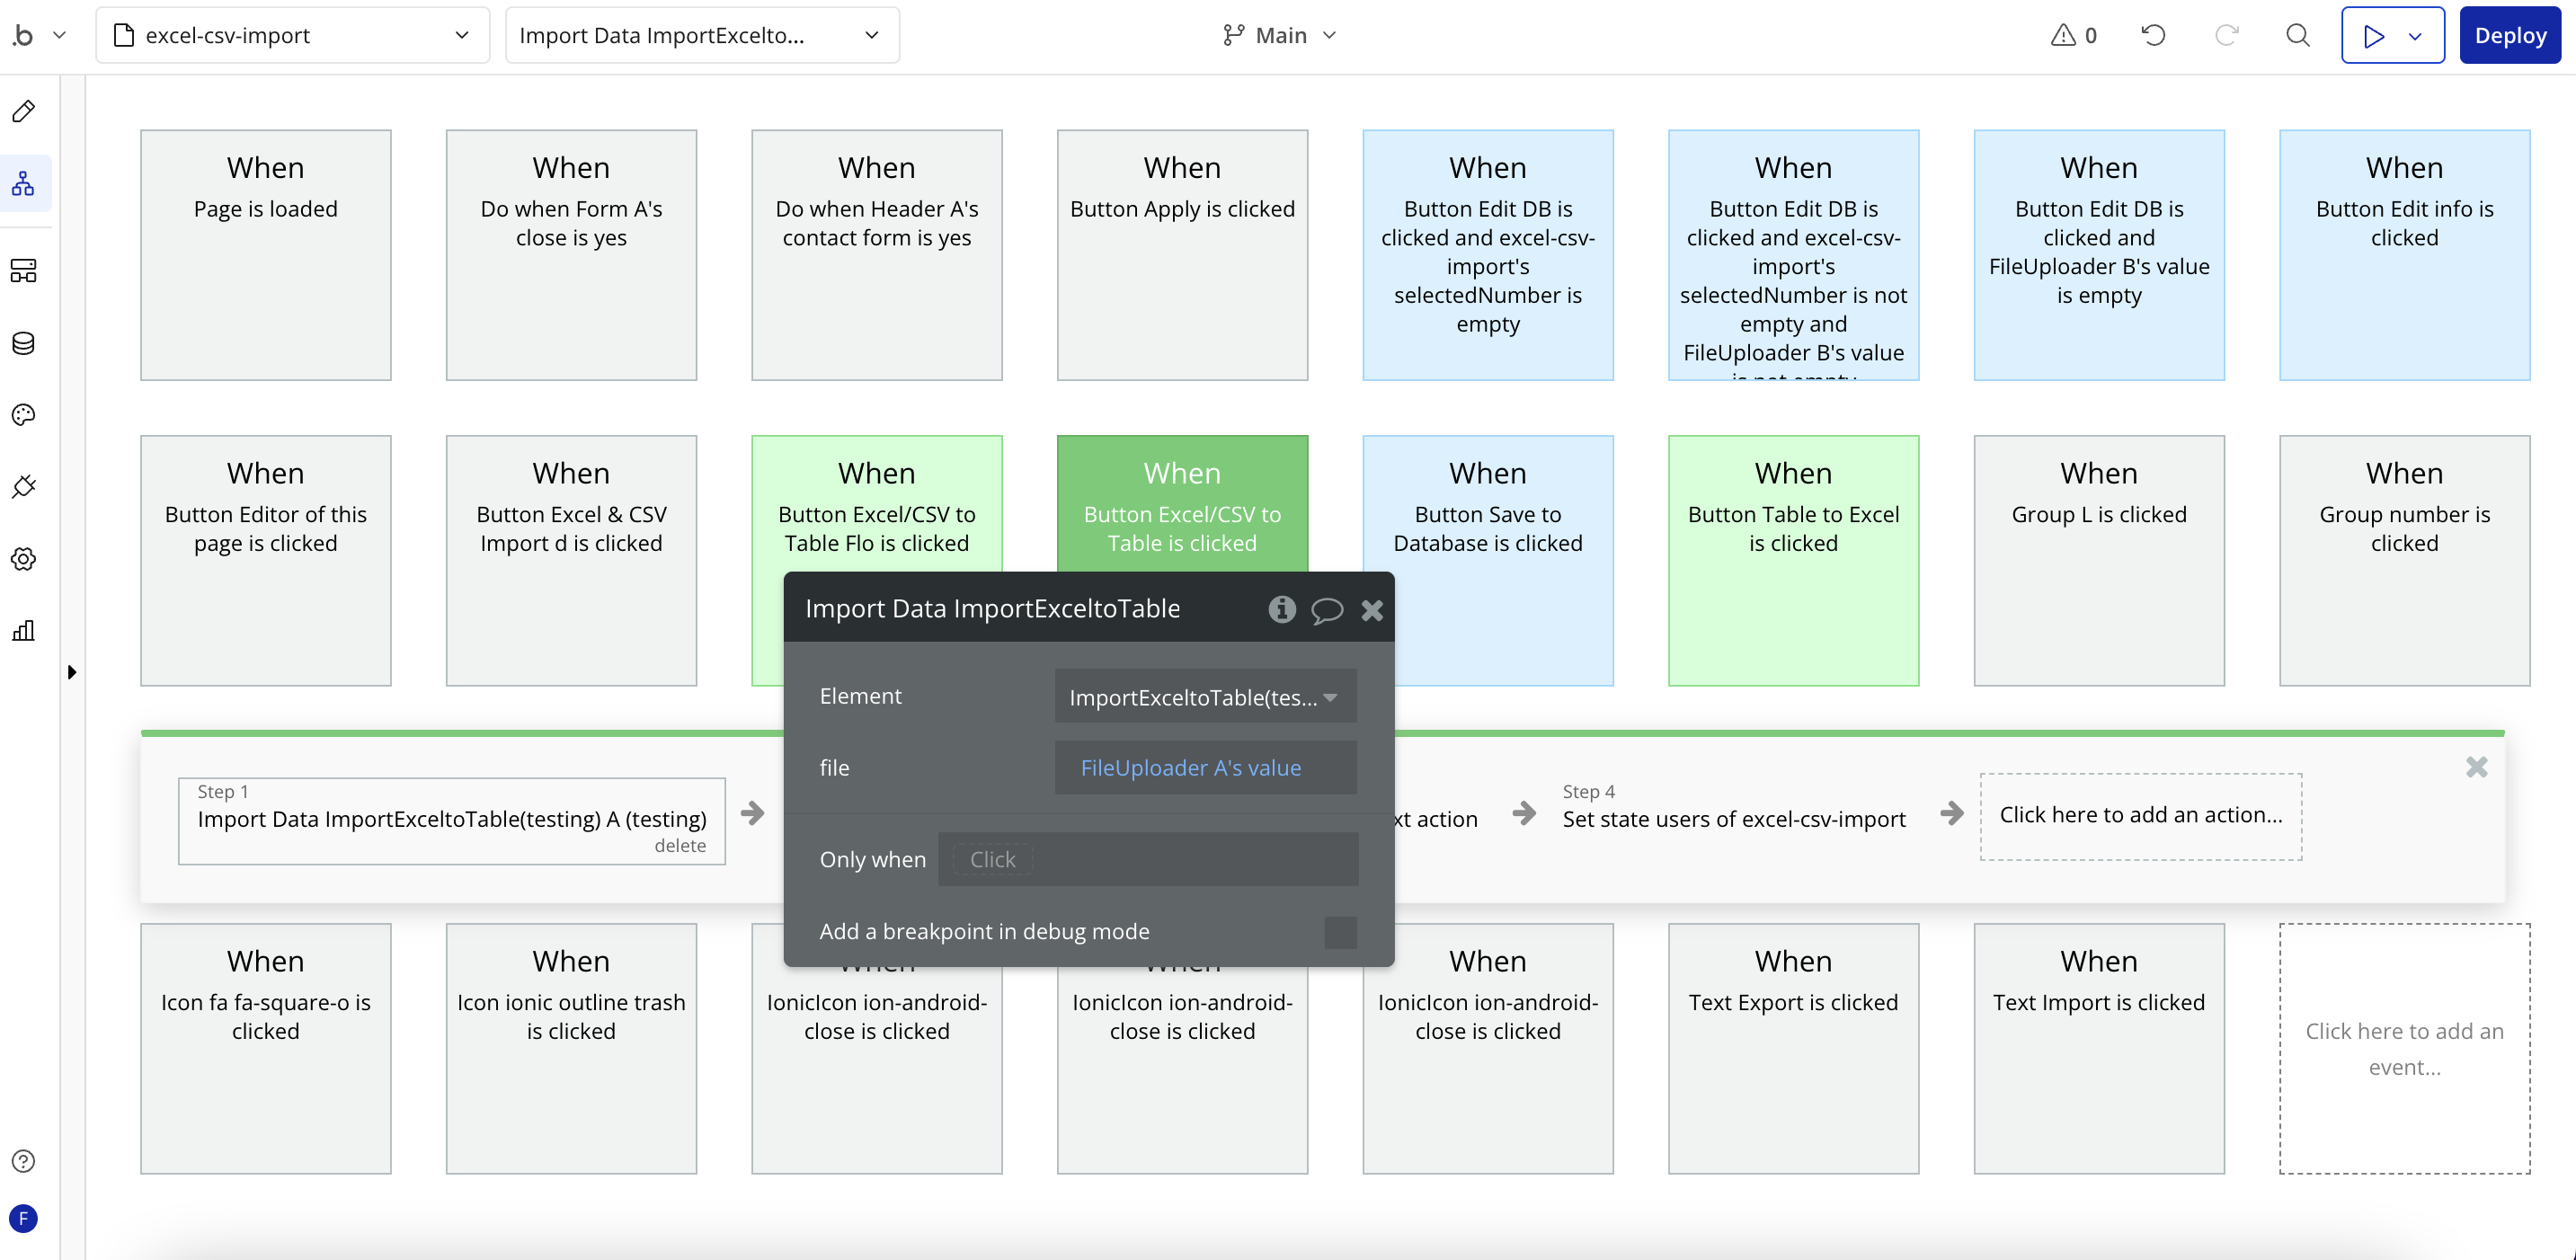Open the Plugins plug icon
This screenshot has width=2576, height=1260.
(x=24, y=487)
